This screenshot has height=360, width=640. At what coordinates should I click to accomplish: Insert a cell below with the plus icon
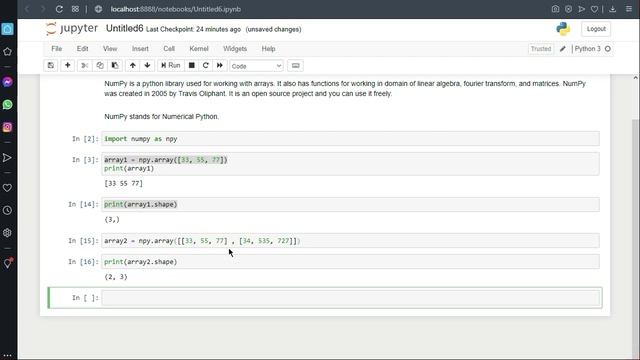[67, 65]
